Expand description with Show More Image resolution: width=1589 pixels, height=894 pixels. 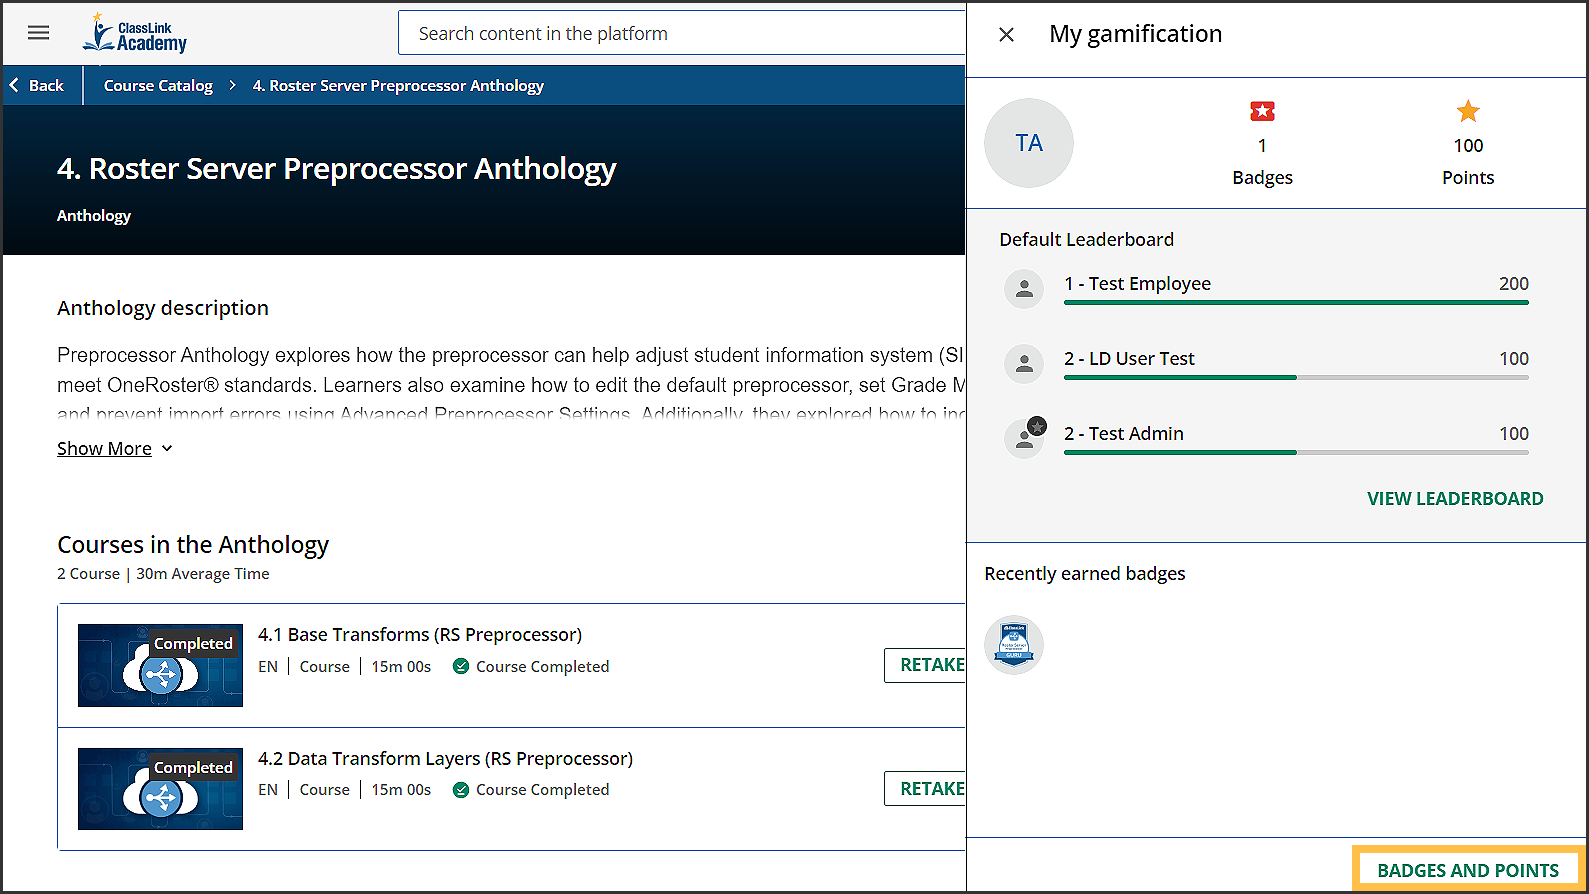click(114, 449)
